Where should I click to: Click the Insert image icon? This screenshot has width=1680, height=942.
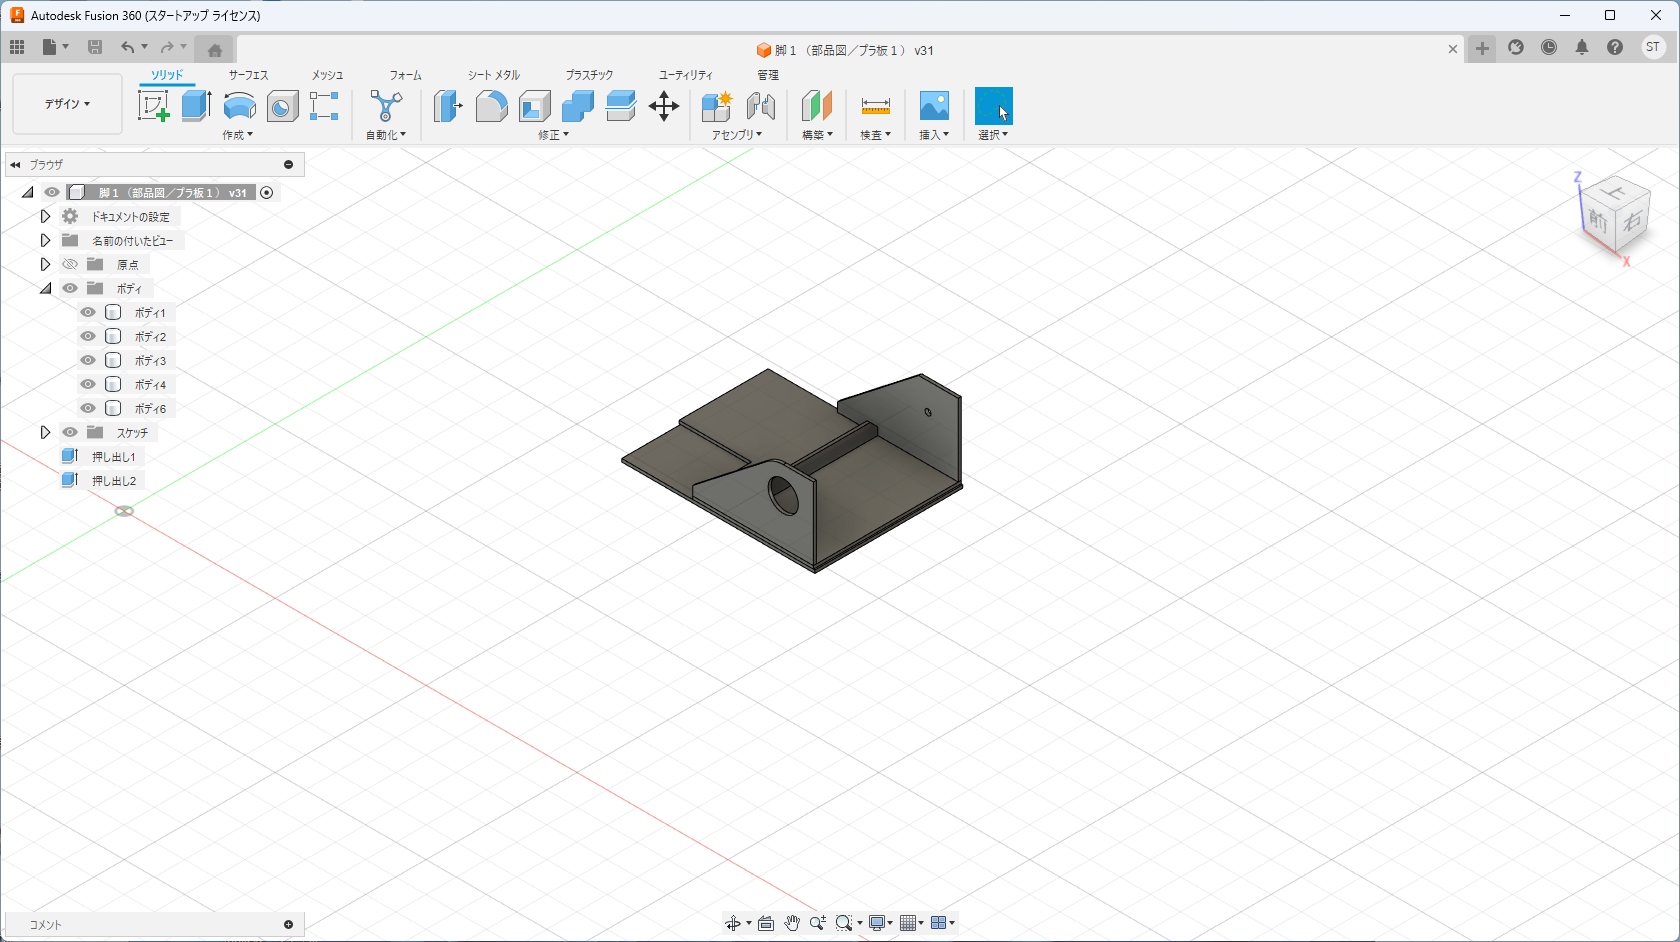934,105
